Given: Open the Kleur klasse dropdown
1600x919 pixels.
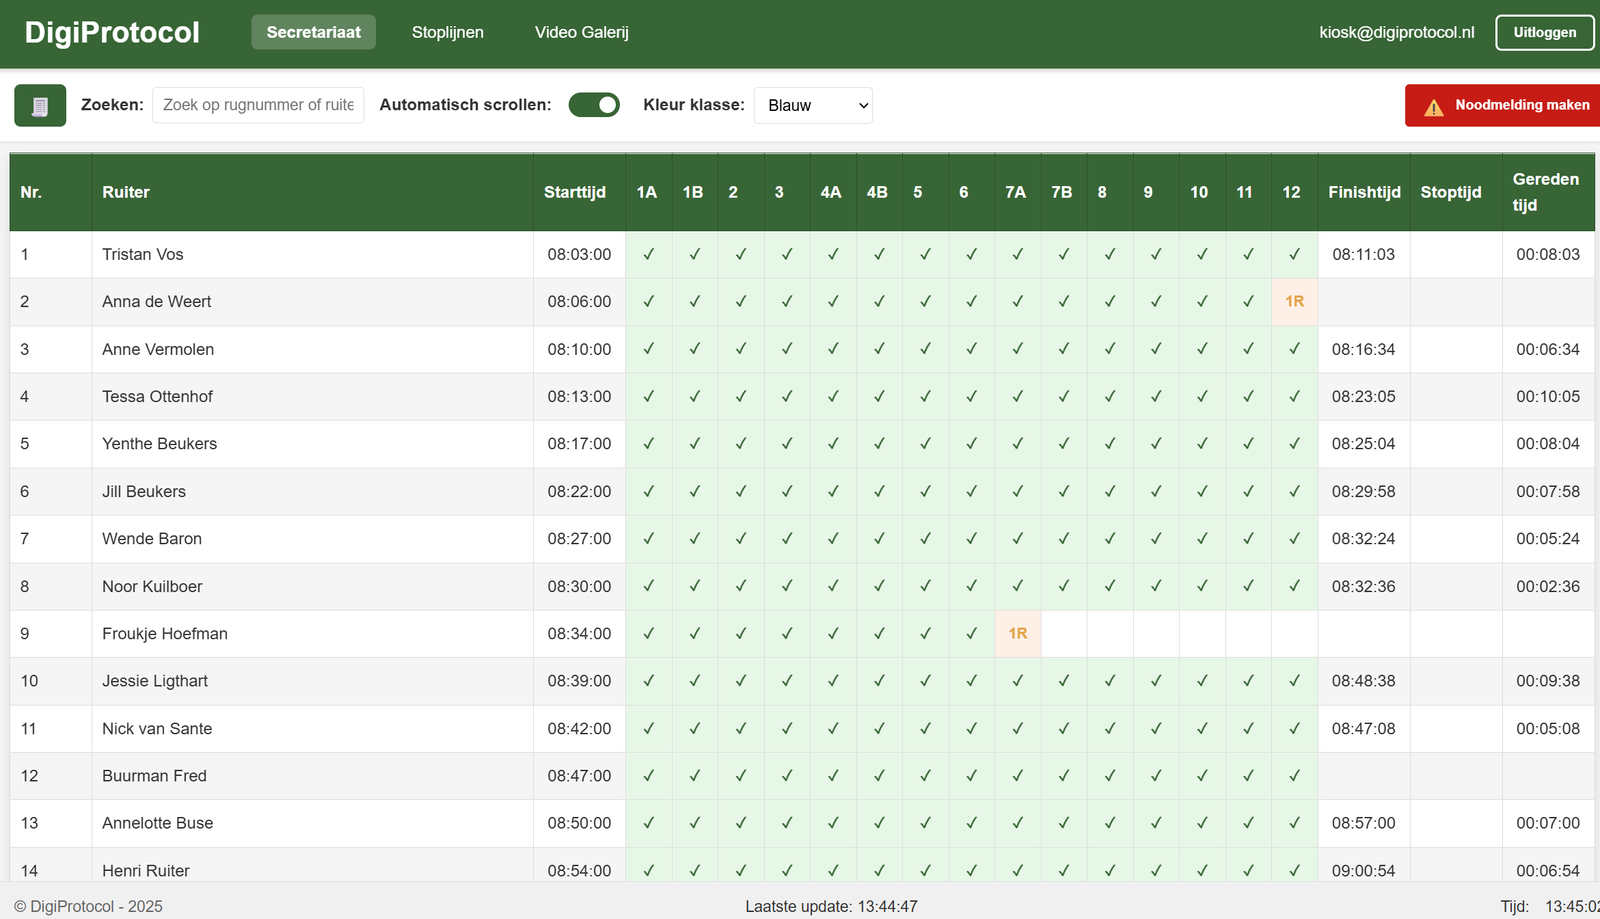Looking at the screenshot, I should (x=812, y=105).
